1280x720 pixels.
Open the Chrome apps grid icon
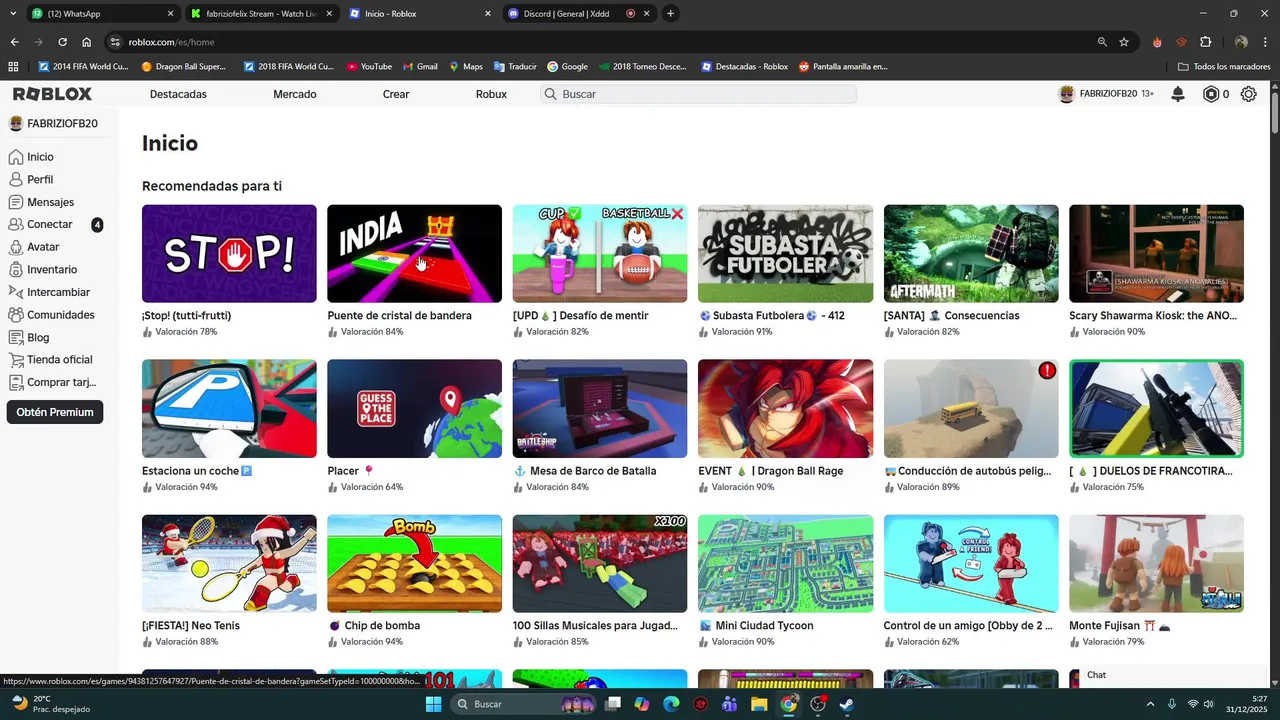pos(13,67)
